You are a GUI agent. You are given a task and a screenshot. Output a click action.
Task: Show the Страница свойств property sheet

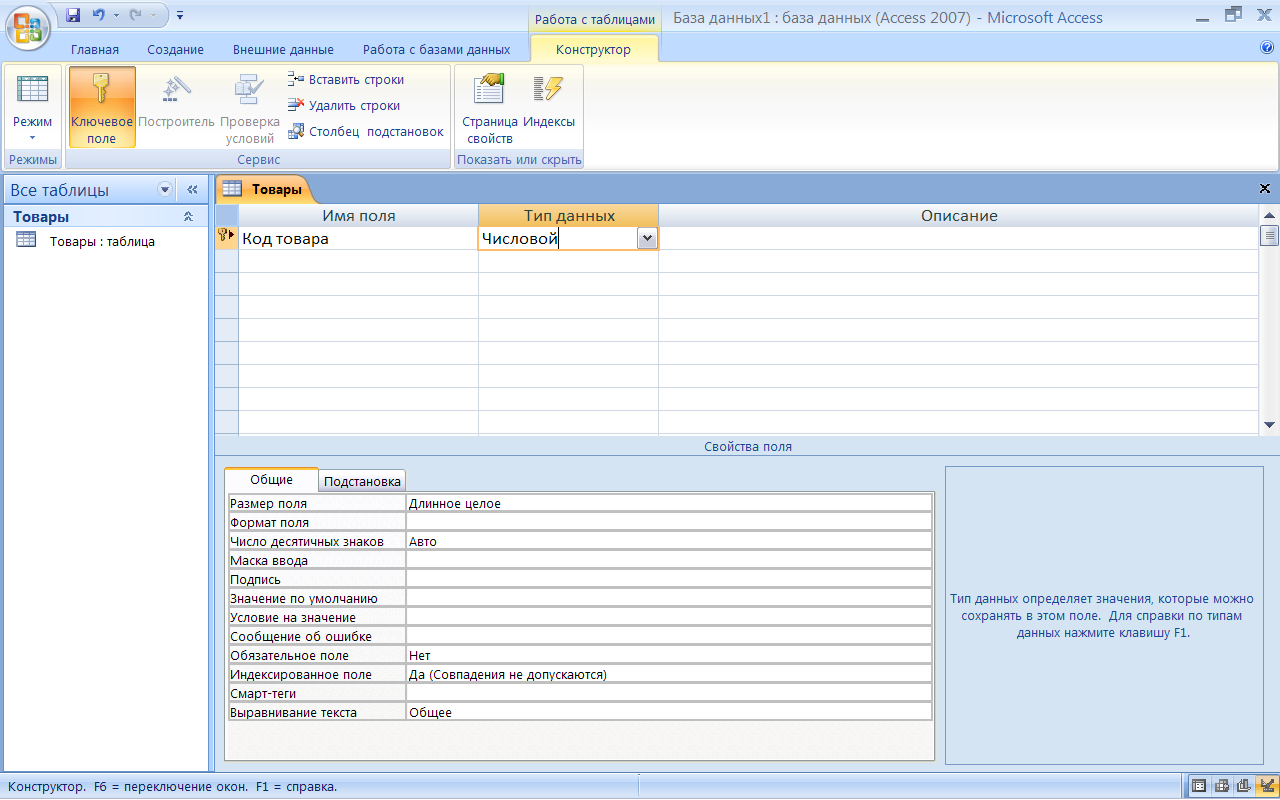tap(490, 107)
